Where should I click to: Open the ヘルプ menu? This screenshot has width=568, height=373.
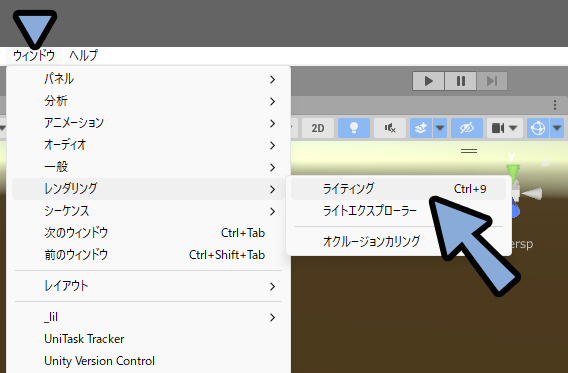pyautogui.click(x=83, y=56)
